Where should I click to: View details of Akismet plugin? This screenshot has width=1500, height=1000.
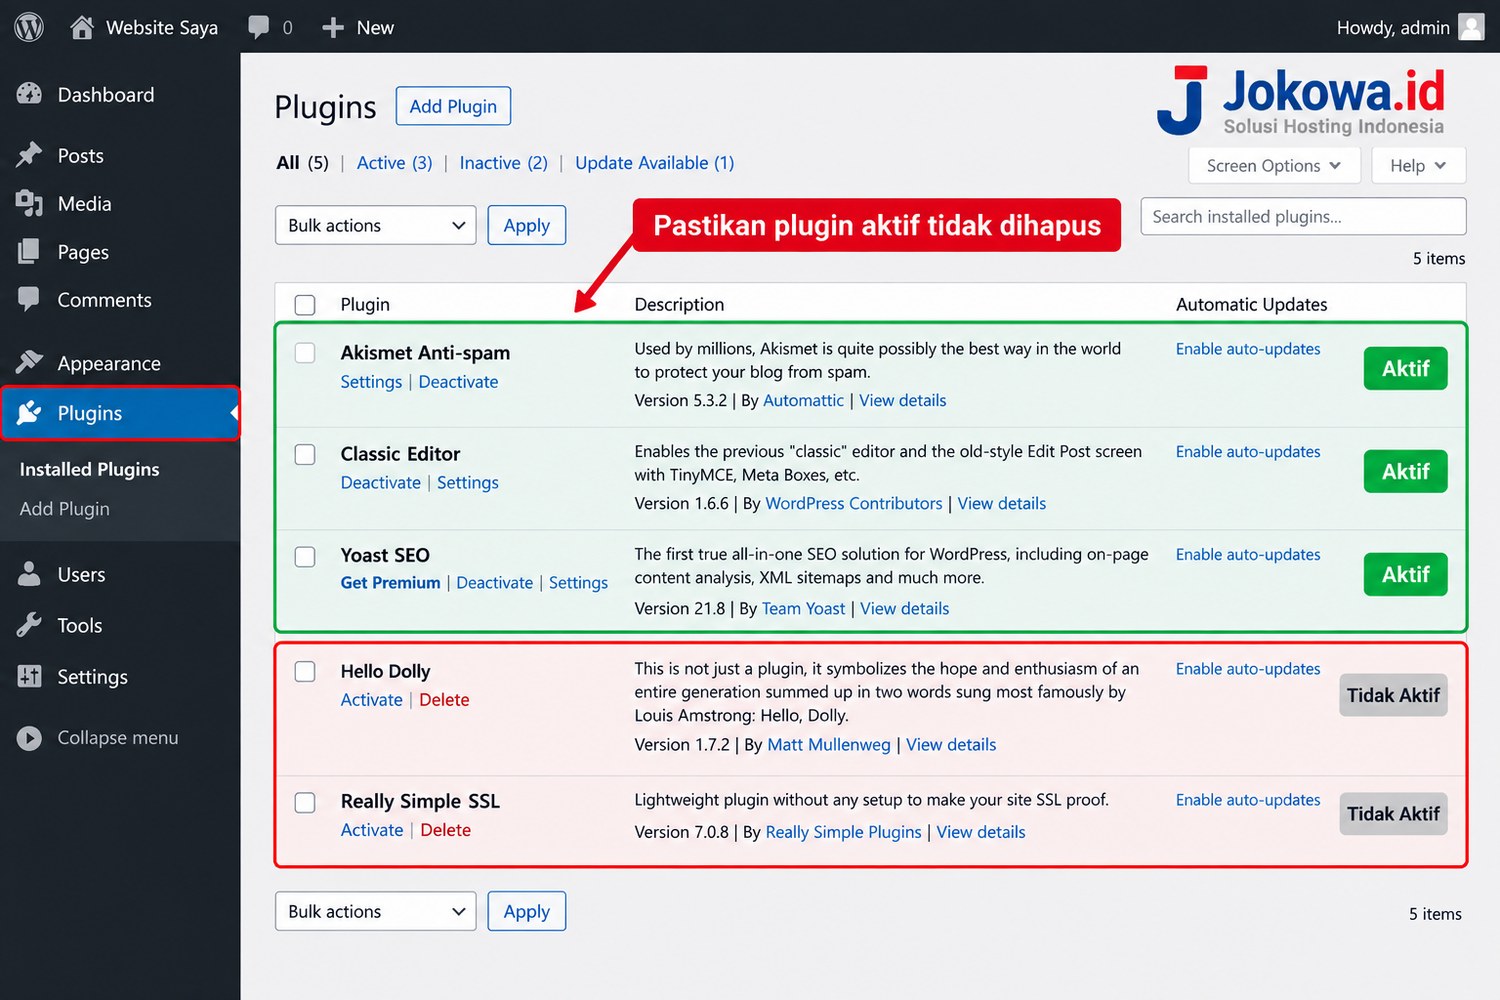pyautogui.click(x=903, y=401)
